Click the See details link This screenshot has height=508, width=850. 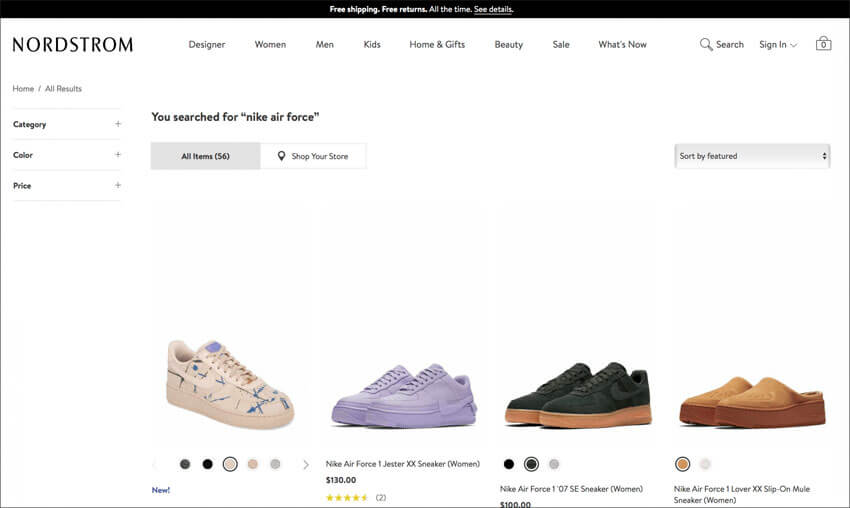493,9
